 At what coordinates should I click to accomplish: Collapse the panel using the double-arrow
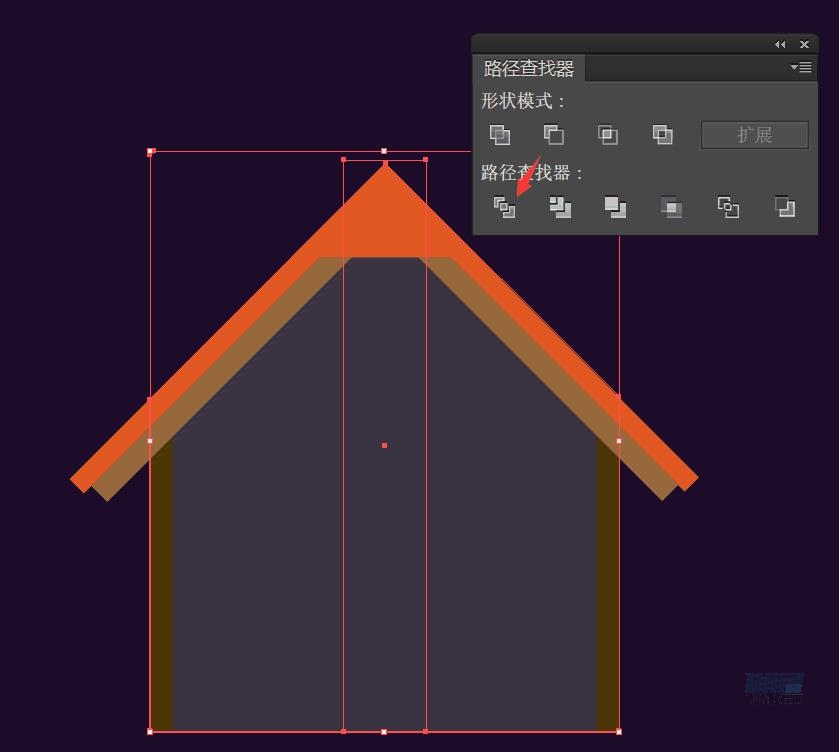(x=780, y=44)
